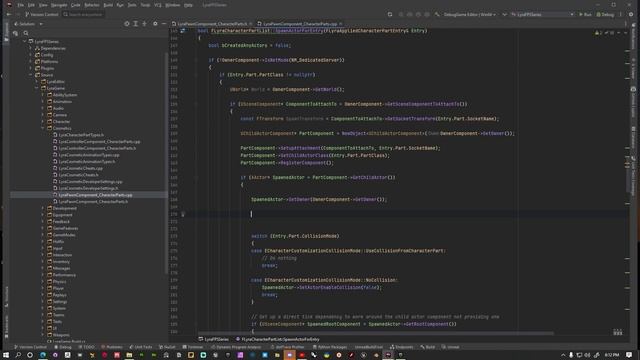Open the Version Control tool window tab
Screen dimensions: 640x360
pyautogui.click(x=31, y=347)
